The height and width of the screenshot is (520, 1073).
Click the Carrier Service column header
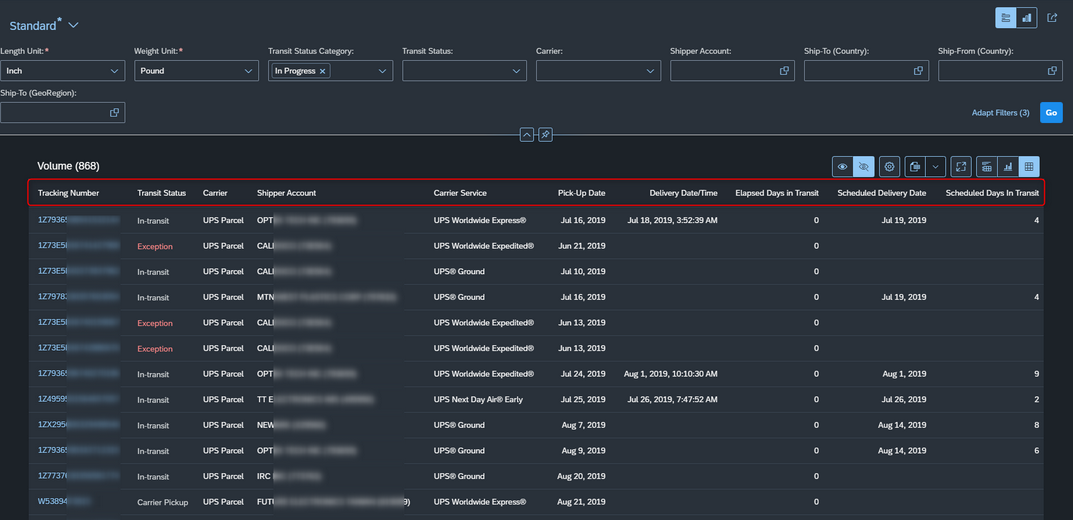460,193
